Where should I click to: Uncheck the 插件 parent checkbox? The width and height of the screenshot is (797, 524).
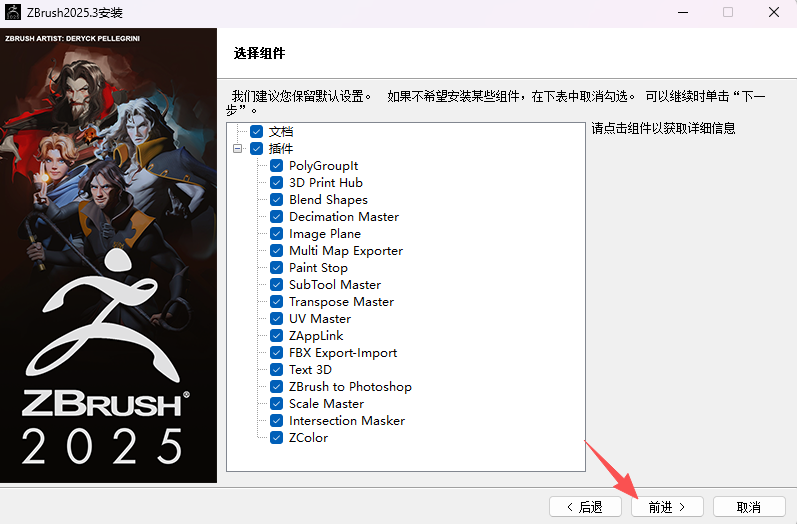click(257, 148)
